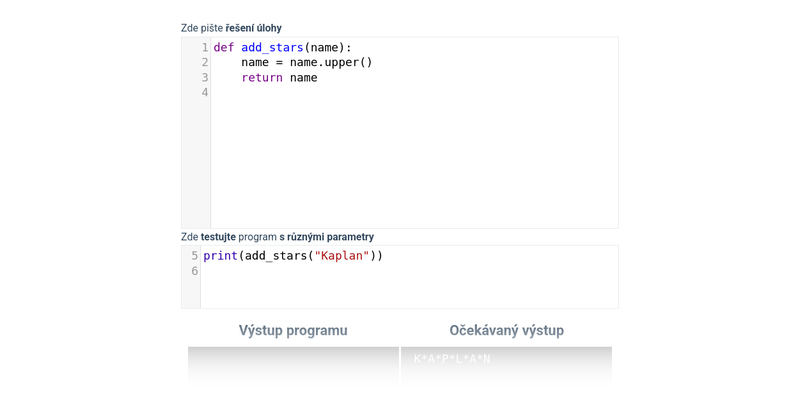Click the 'return' keyword in line 3
The height and width of the screenshot is (400, 800).
click(262, 78)
